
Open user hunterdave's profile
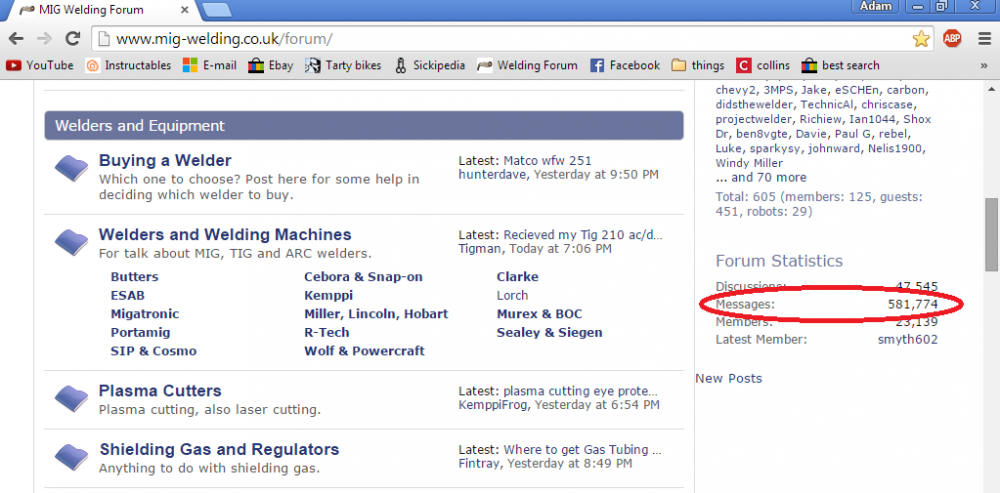(493, 174)
